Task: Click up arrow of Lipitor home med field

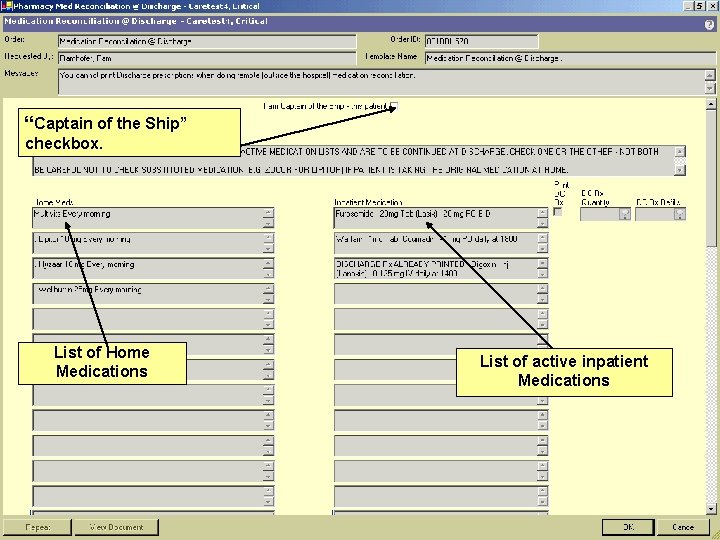Action: pyautogui.click(x=269, y=238)
